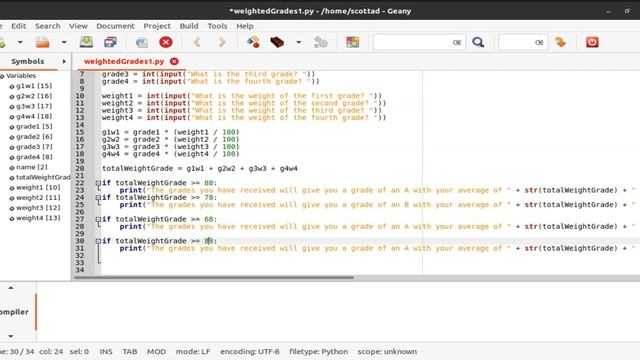Screen dimensions: 640x360
Task: Move to previous message-window tab with up arrow
Action: 11,288
